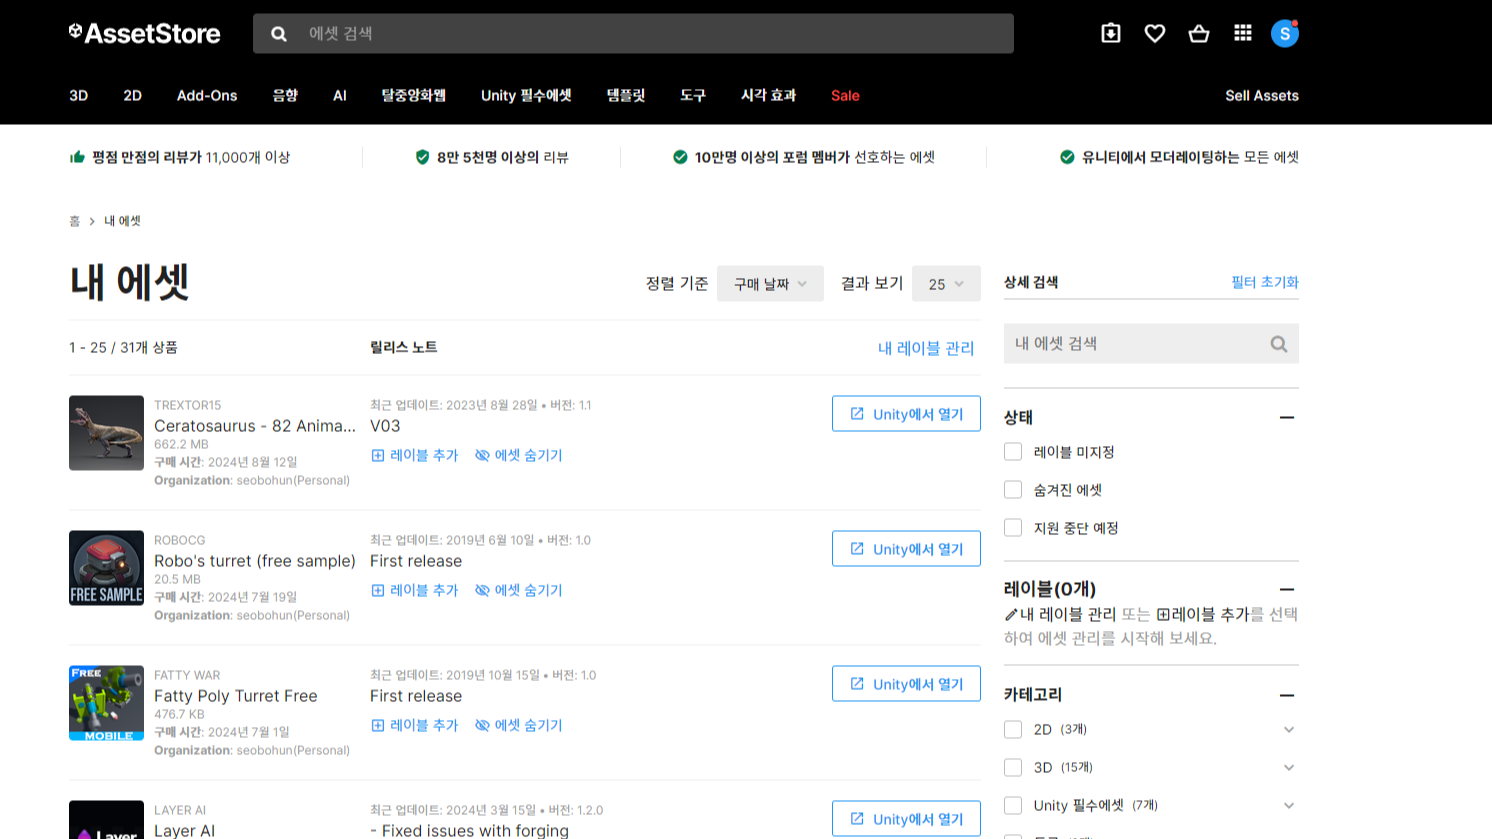
Task: Open 내 레이블 관리 link
Action: pyautogui.click(x=926, y=348)
